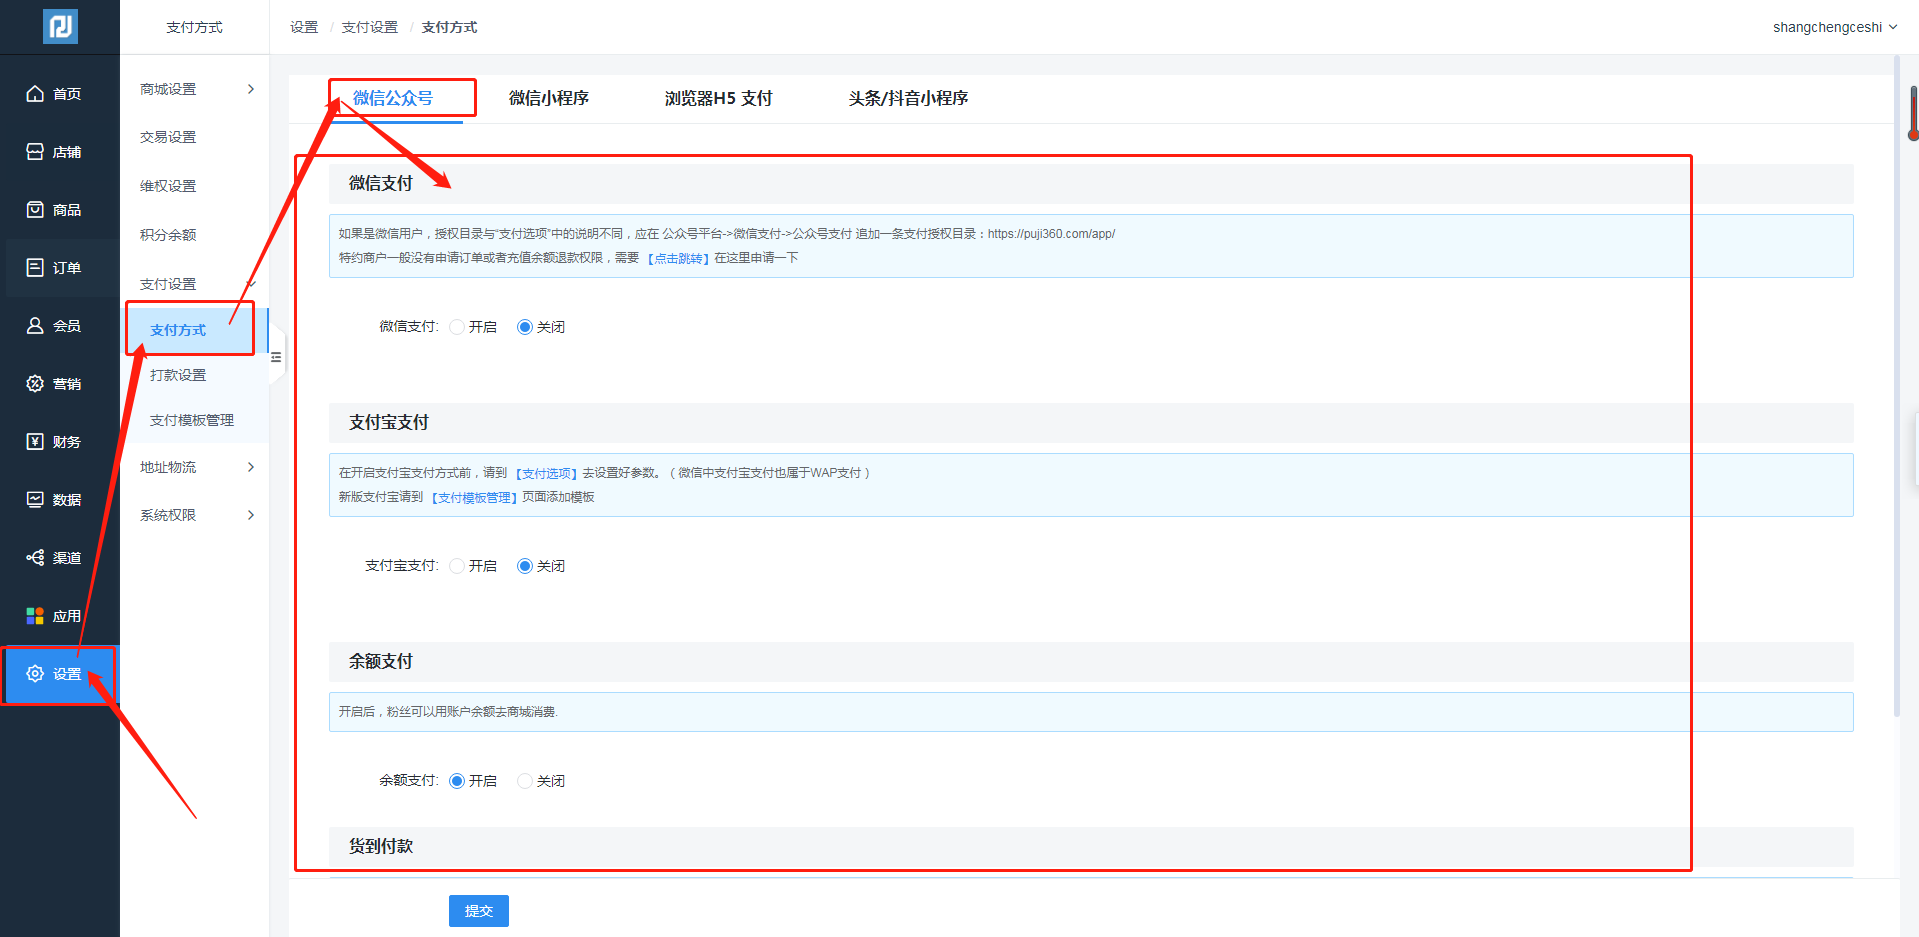The width and height of the screenshot is (1919, 937).
Task: Enable 微信支付 with 开启 radio
Action: coord(457,327)
